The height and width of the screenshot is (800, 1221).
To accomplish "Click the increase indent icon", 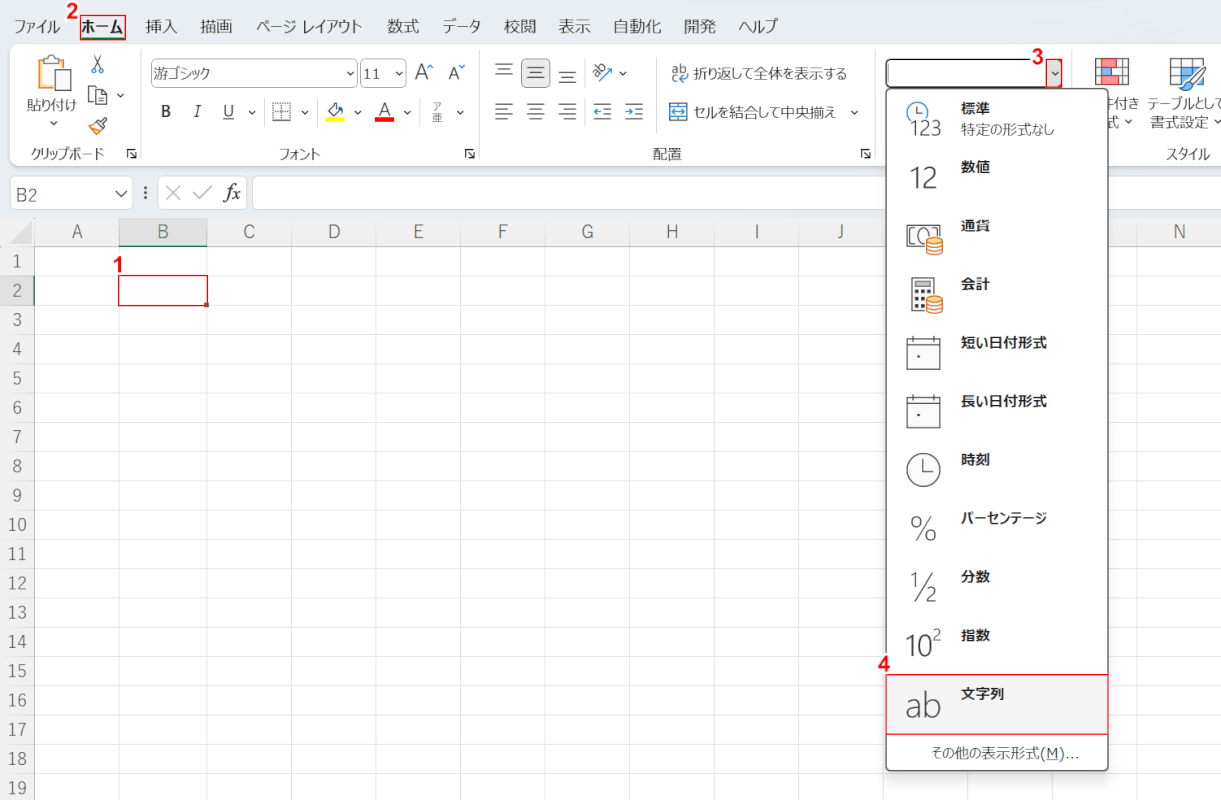I will (634, 112).
